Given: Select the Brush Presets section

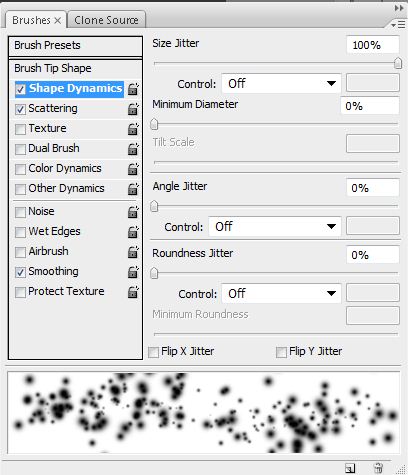Looking at the screenshot, I should [x=75, y=46].
